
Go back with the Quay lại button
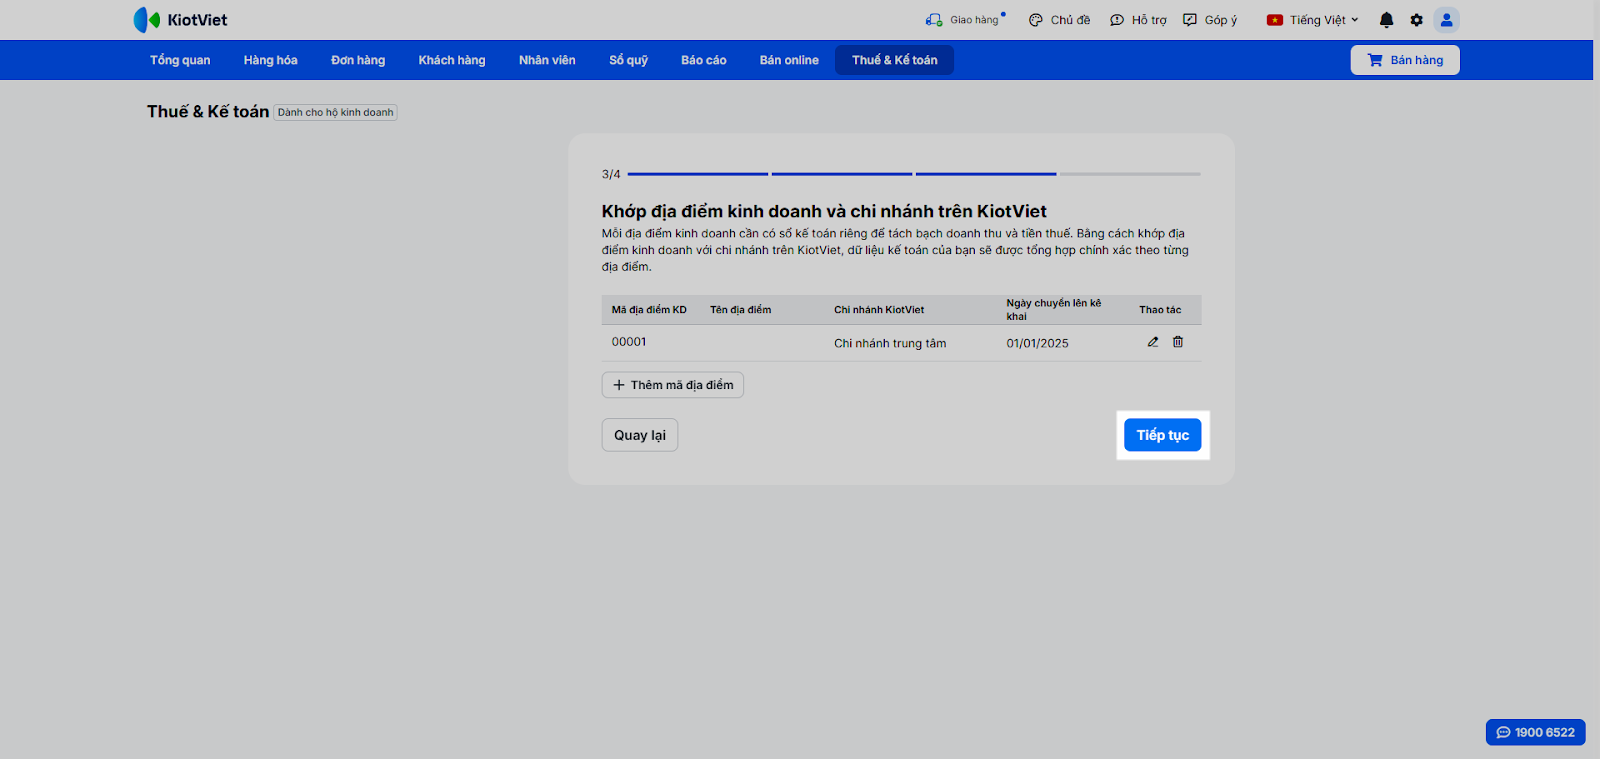640,435
